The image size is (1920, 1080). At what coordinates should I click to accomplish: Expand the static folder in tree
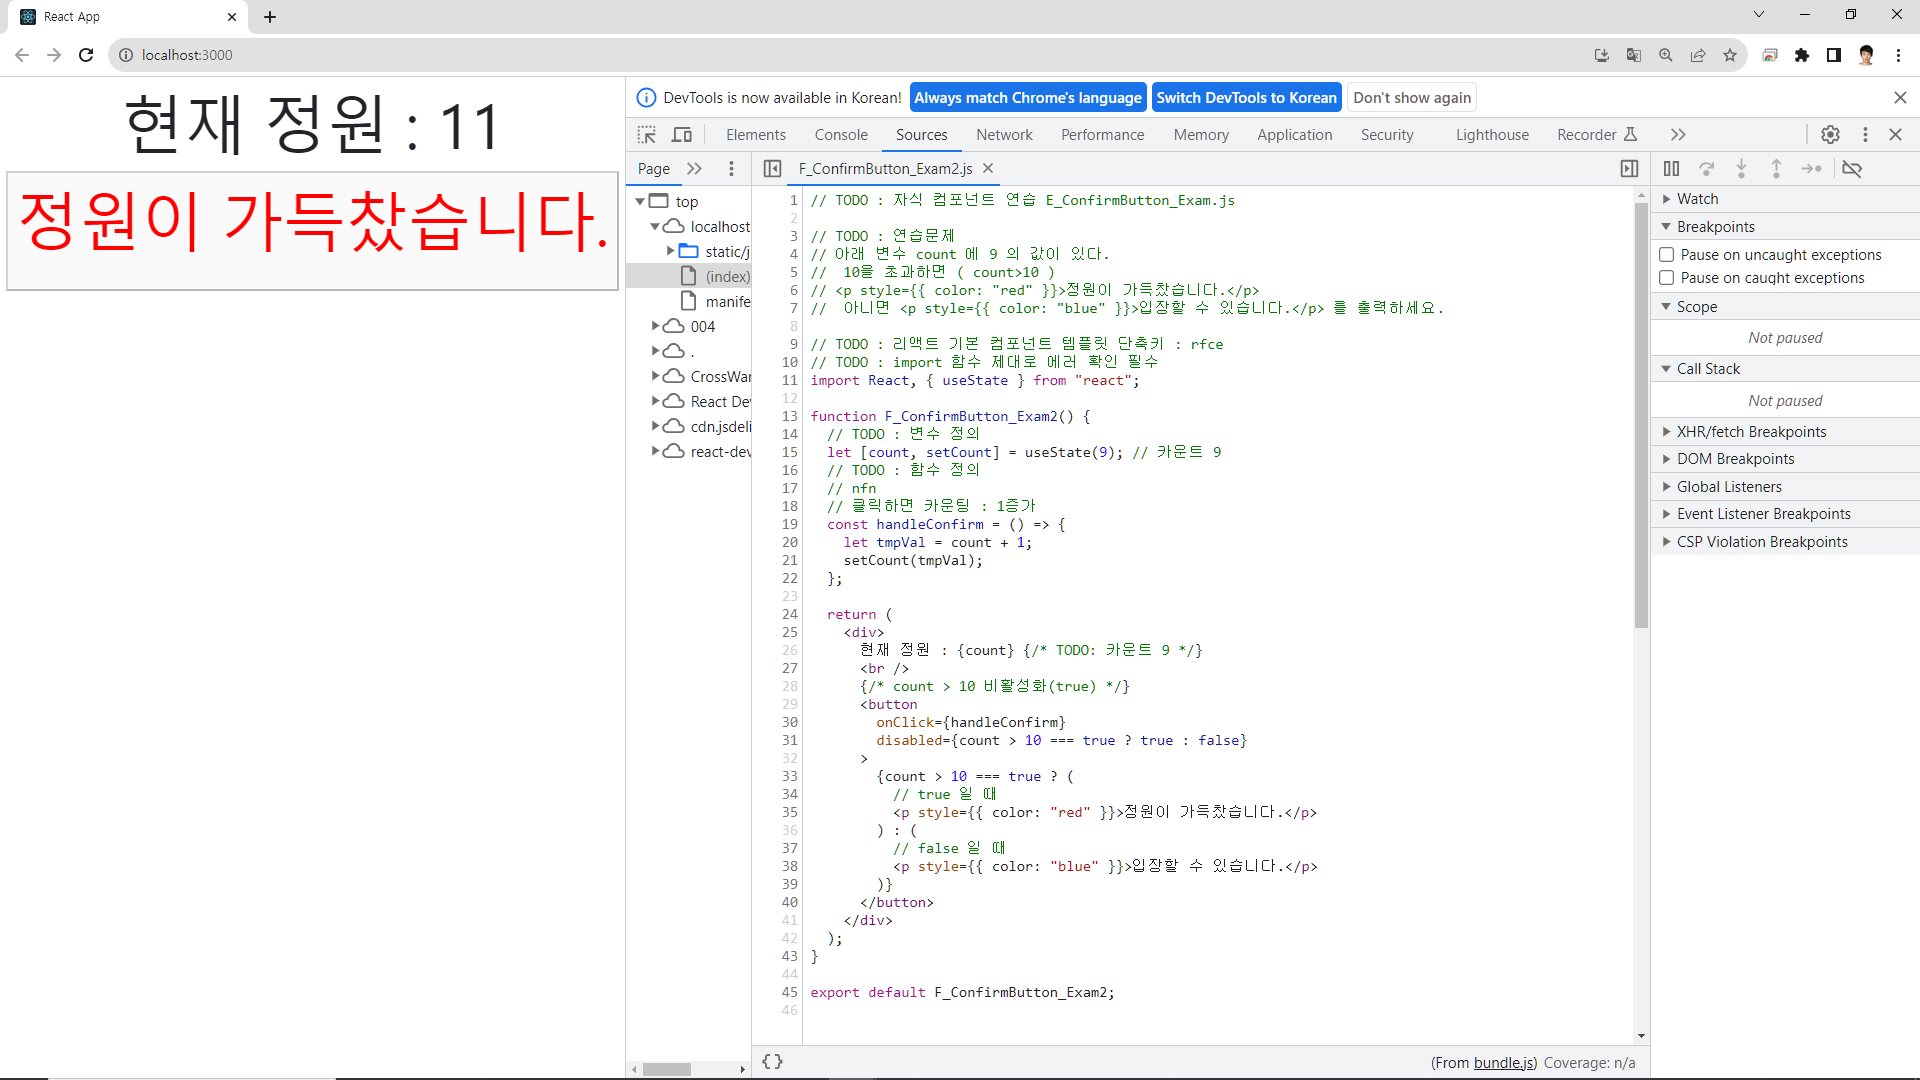(x=671, y=252)
